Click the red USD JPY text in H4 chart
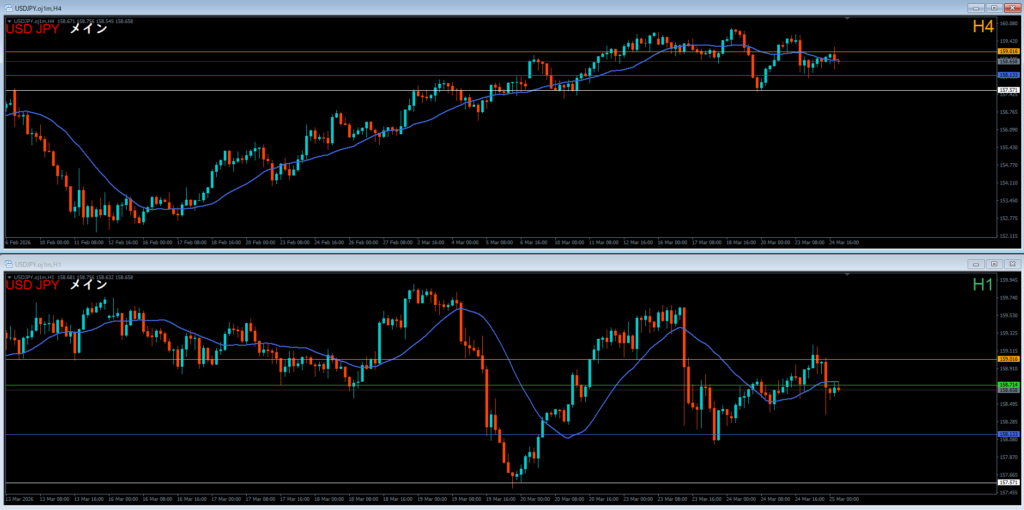 (x=31, y=29)
